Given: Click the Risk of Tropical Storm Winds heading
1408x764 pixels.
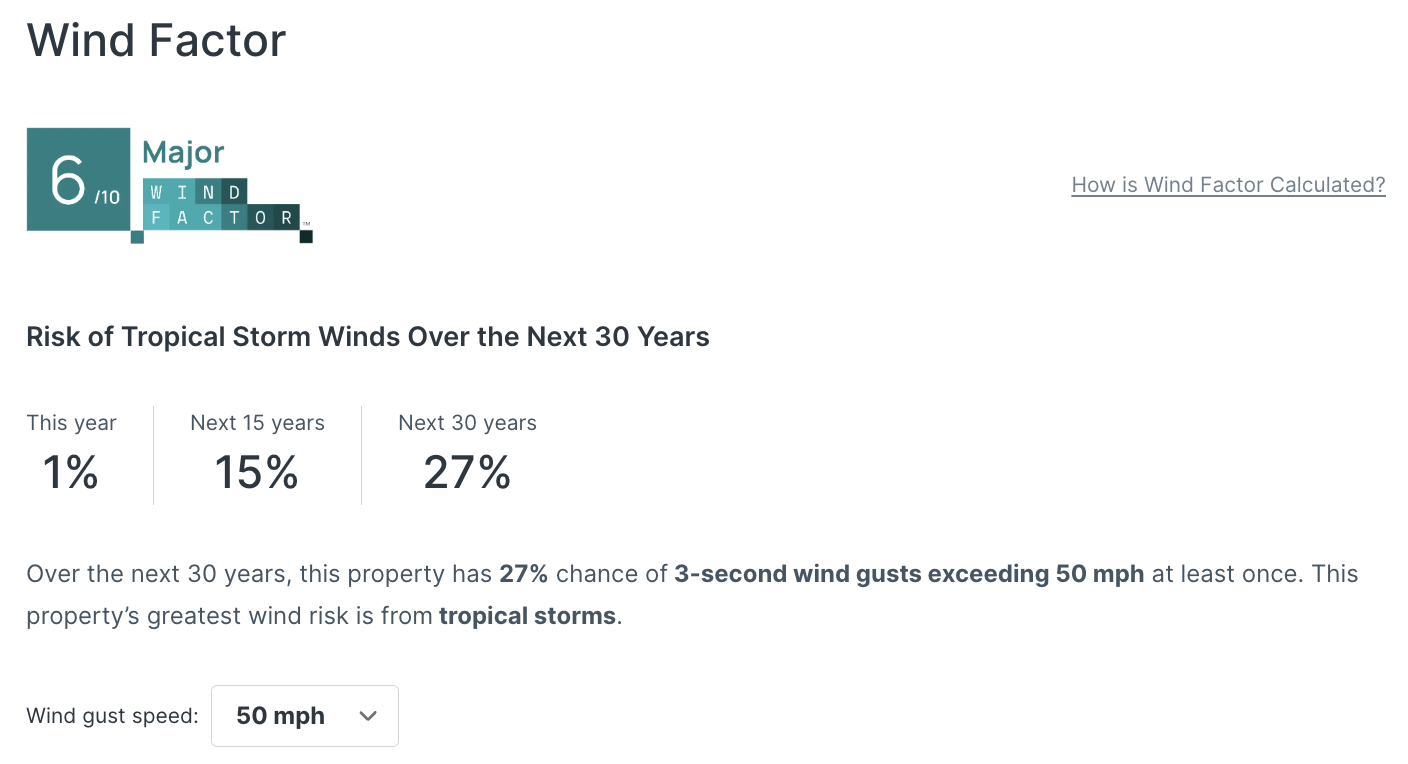Looking at the screenshot, I should (368, 336).
